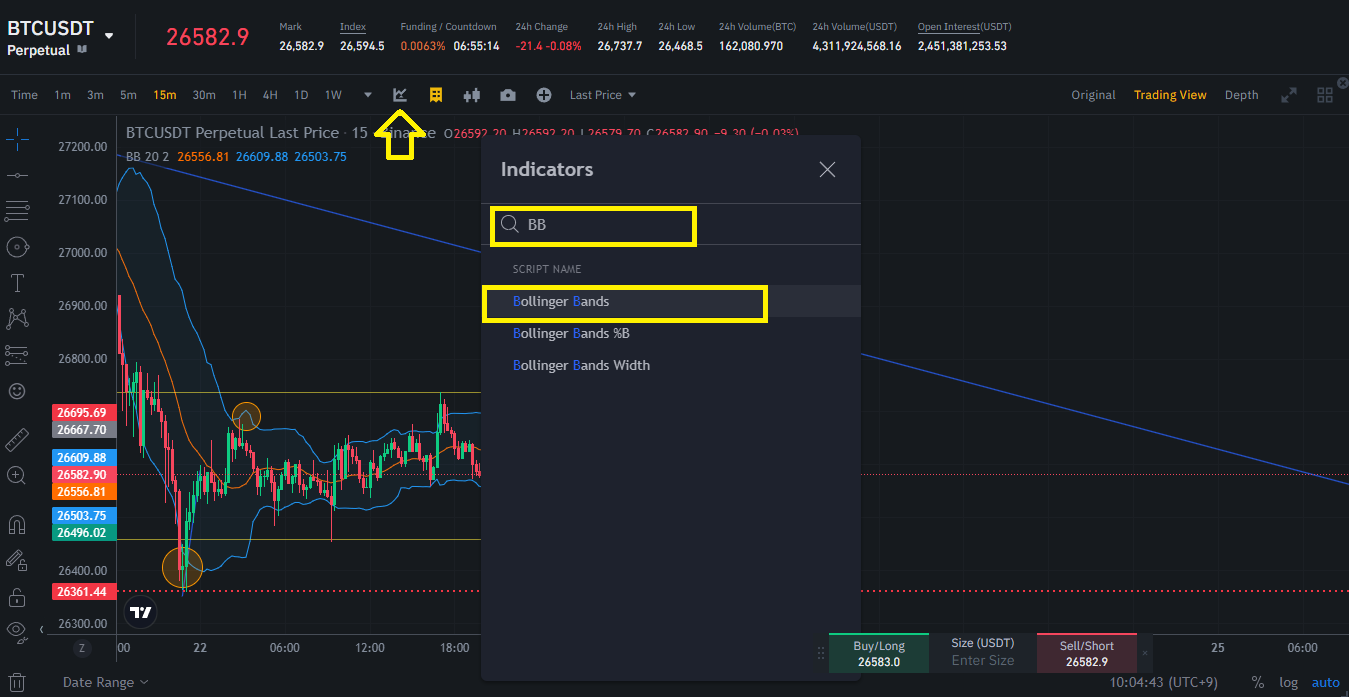Open the Last Price dropdown

(602, 95)
